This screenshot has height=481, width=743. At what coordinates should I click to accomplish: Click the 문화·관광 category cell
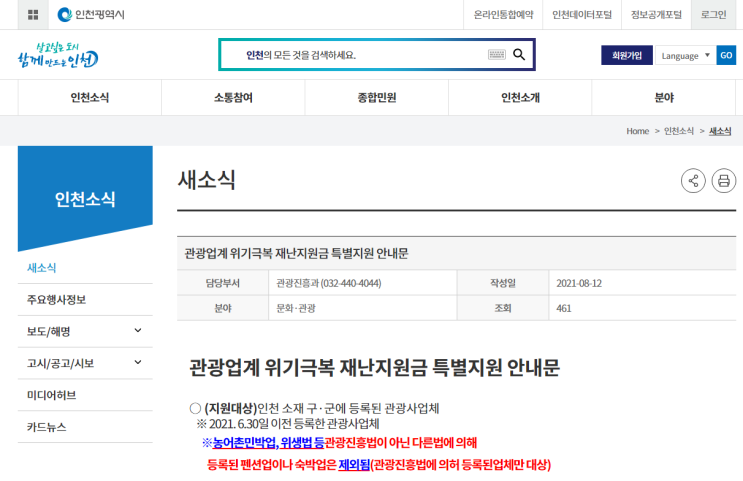click(x=362, y=309)
